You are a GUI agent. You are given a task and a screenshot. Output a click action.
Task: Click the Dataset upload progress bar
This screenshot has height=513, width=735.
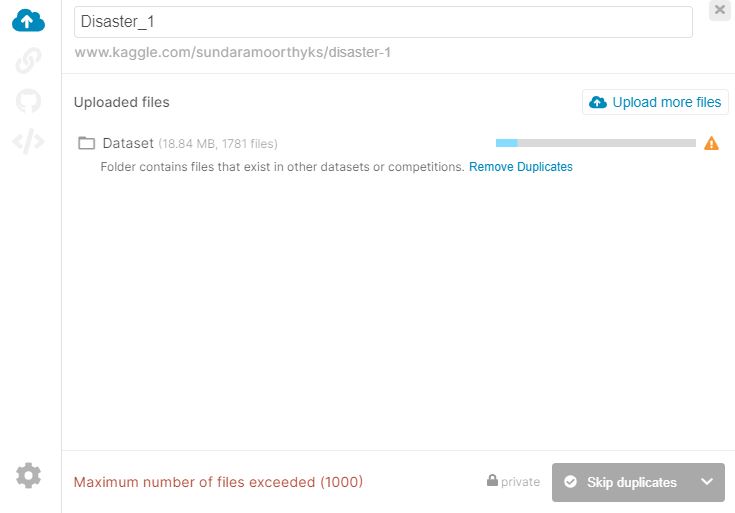(x=595, y=143)
